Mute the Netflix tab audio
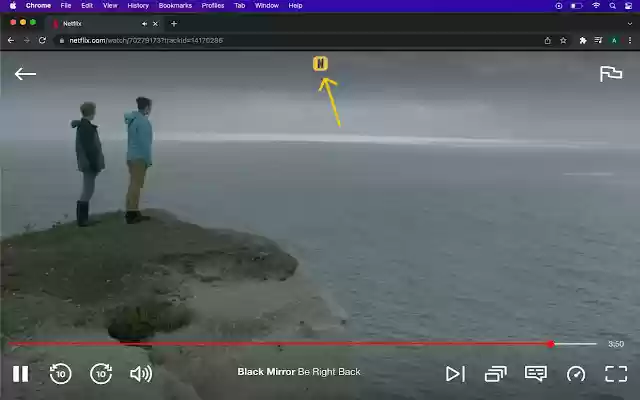This screenshot has width=640, height=400. (x=144, y=24)
